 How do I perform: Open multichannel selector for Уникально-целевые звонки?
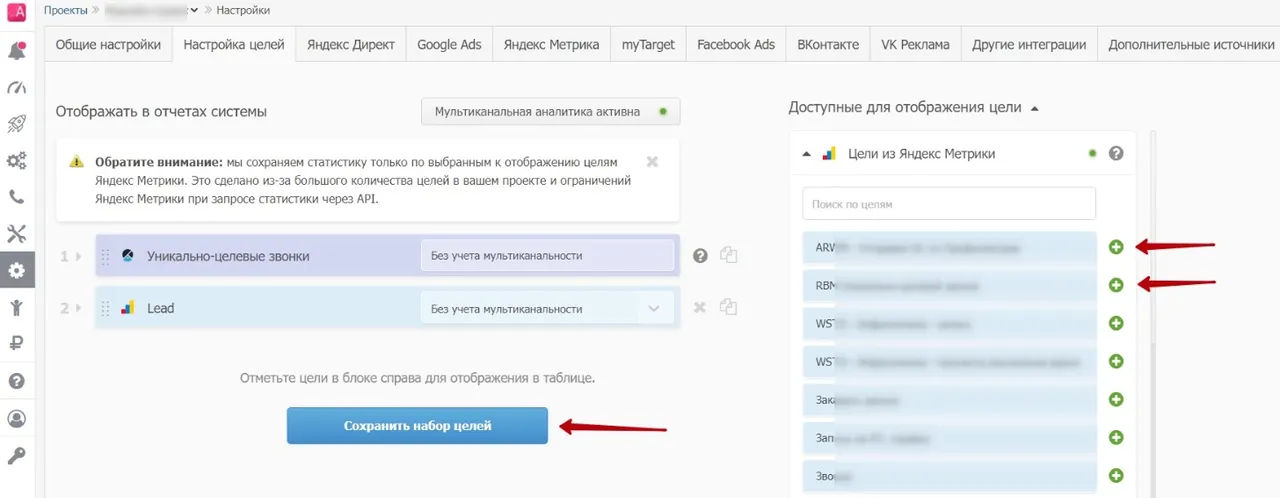pyautogui.click(x=547, y=255)
